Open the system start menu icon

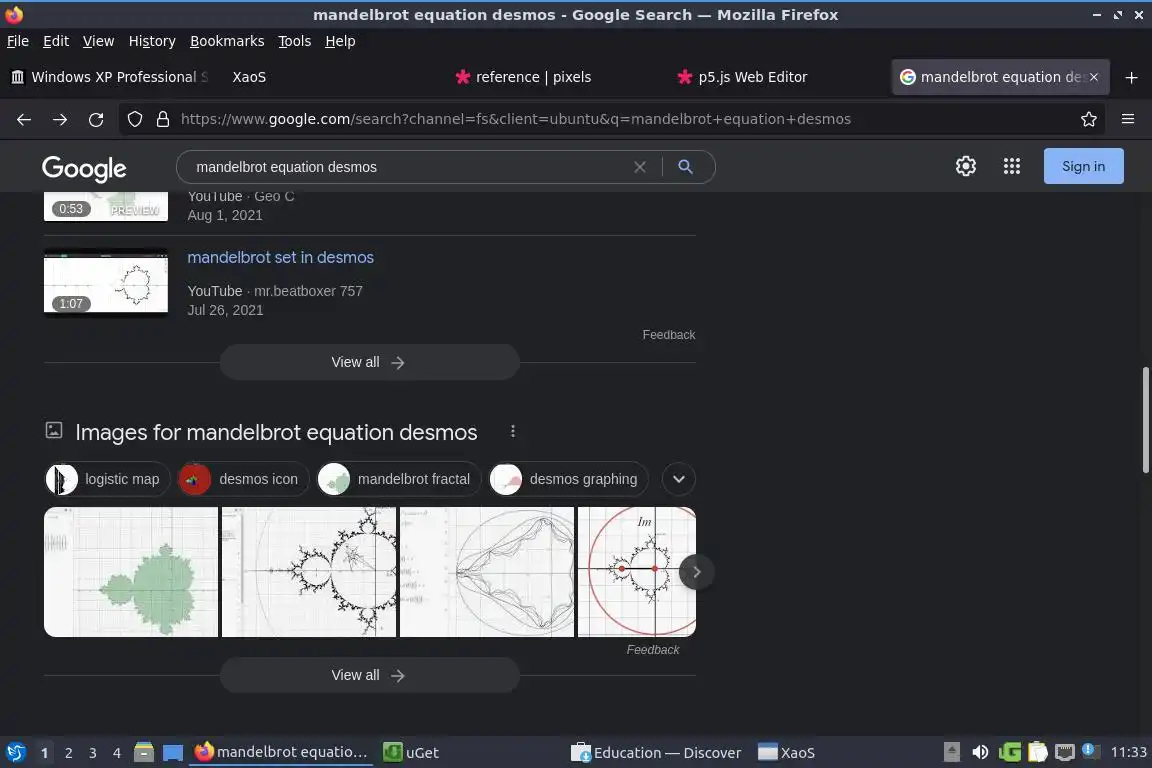(15, 752)
